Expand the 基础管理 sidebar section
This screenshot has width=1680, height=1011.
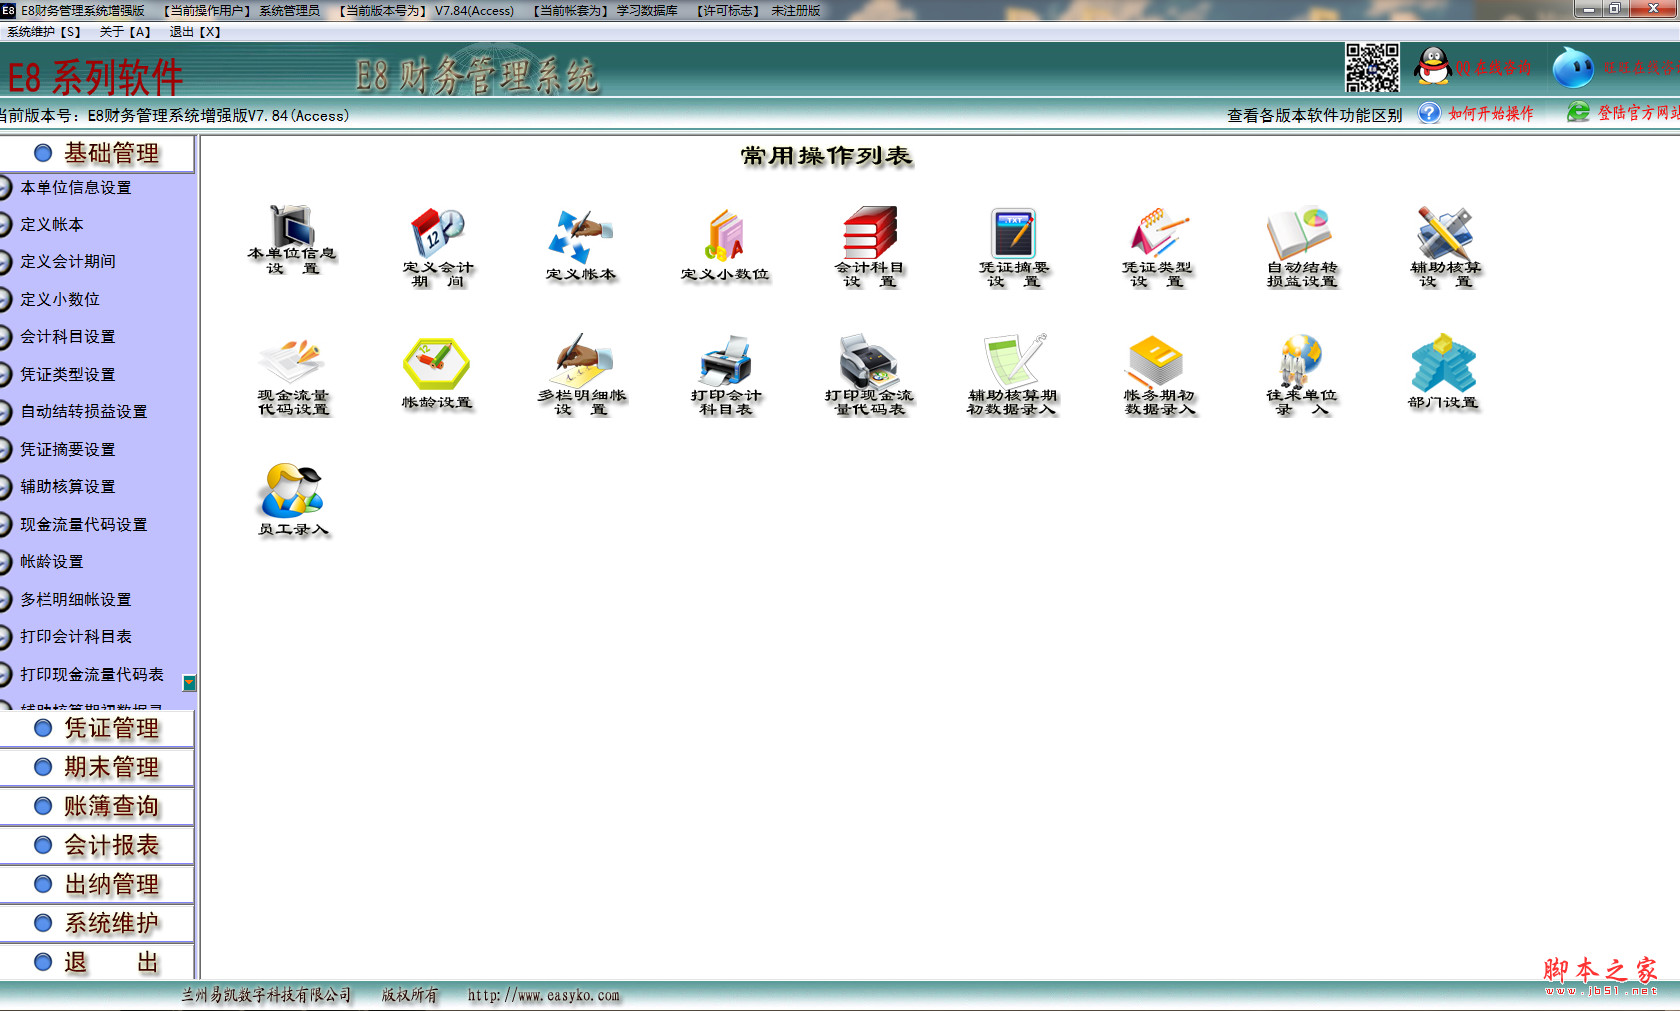click(97, 153)
